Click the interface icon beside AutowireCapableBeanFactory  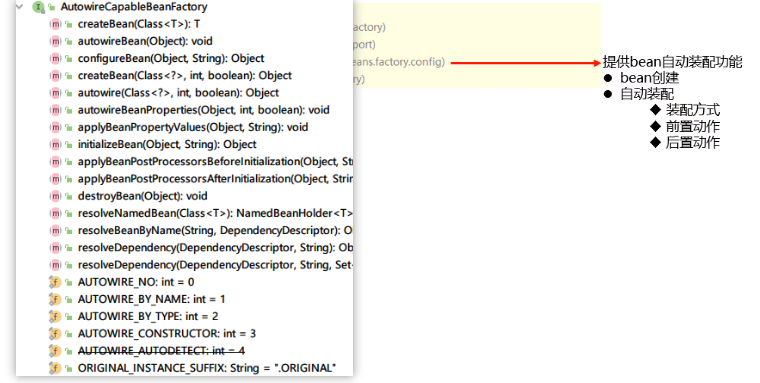coord(38,7)
